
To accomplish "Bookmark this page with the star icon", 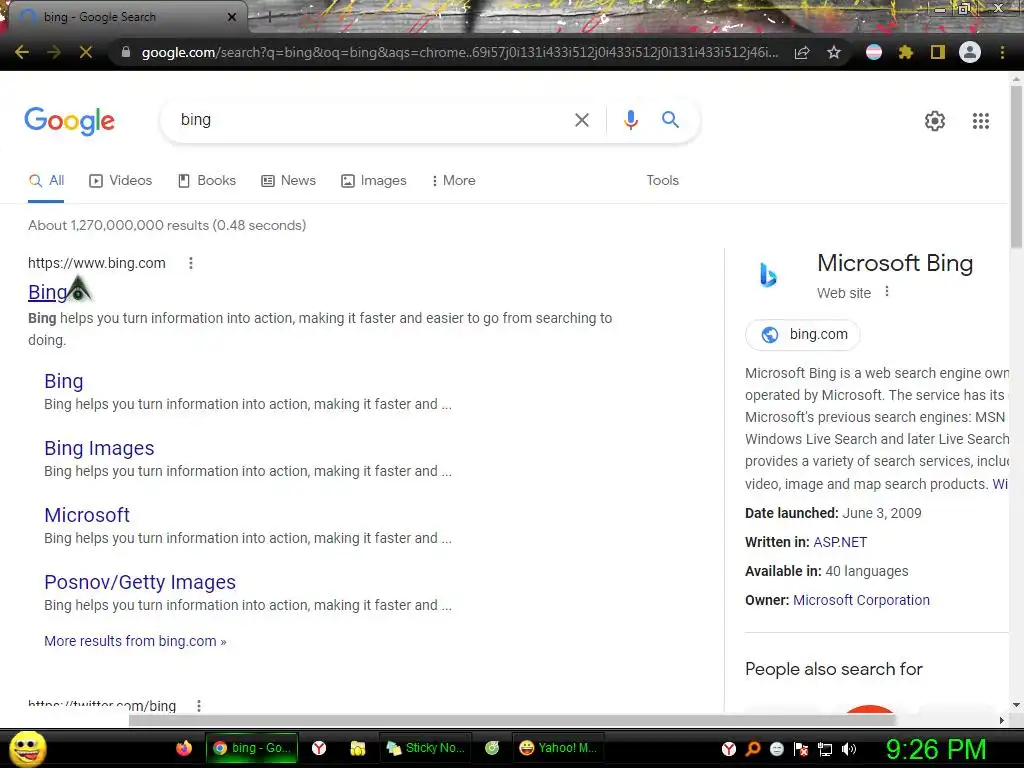I will coord(834,52).
